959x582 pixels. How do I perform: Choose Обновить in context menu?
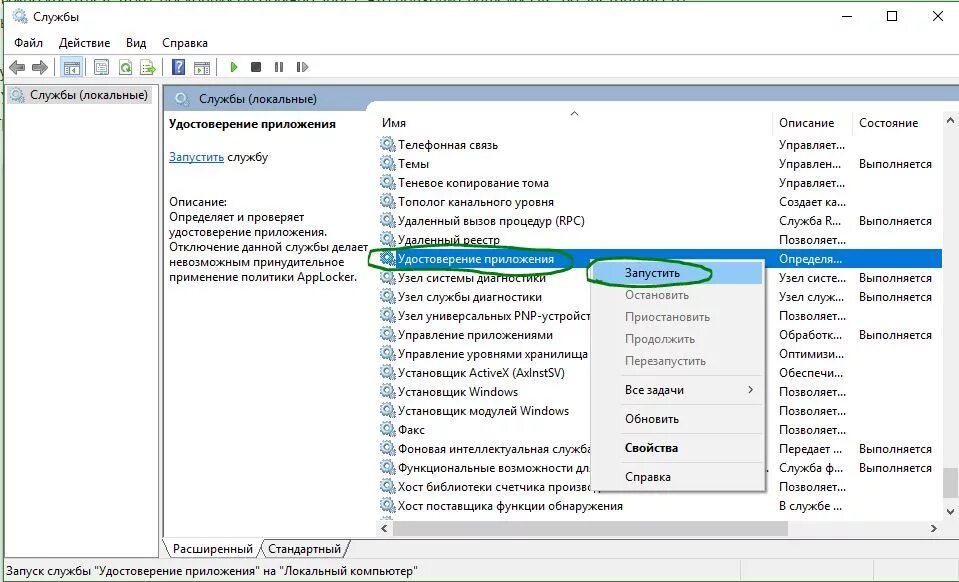point(677,419)
